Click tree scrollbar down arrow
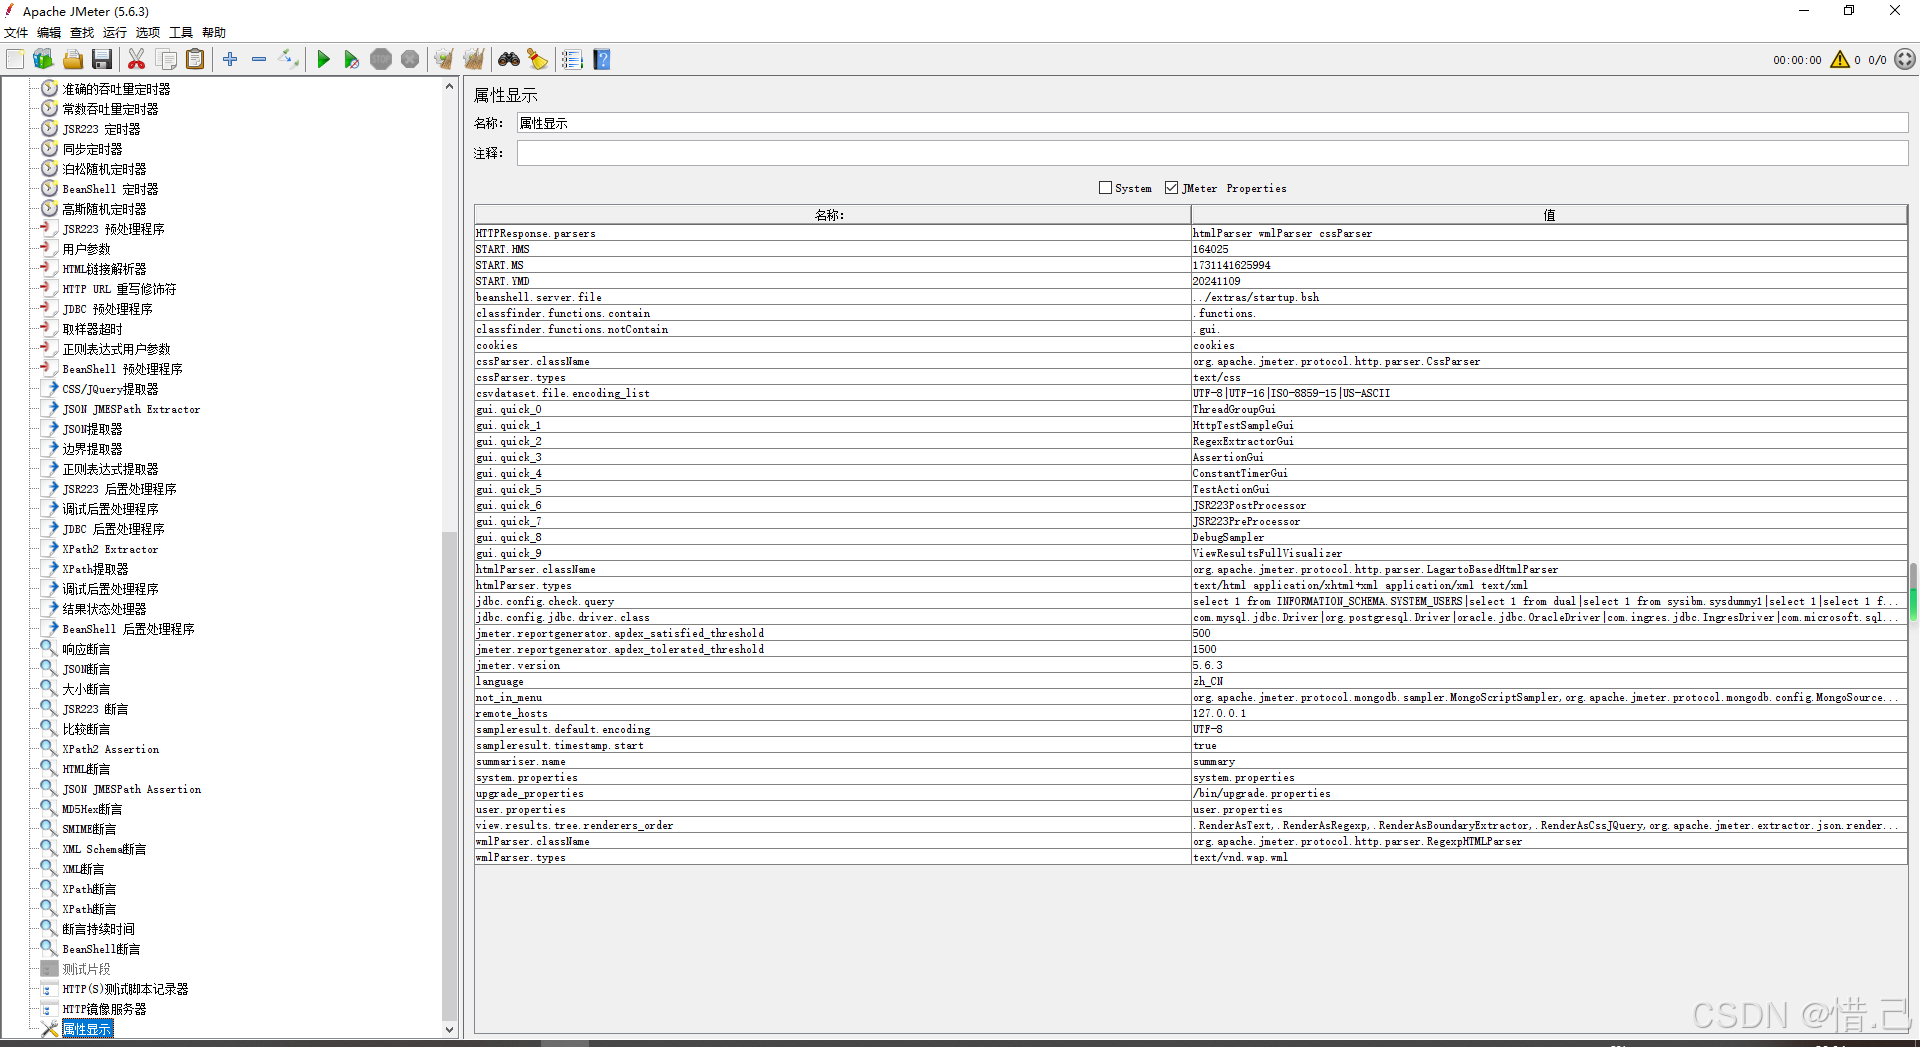The image size is (1920, 1047). coord(449,1029)
